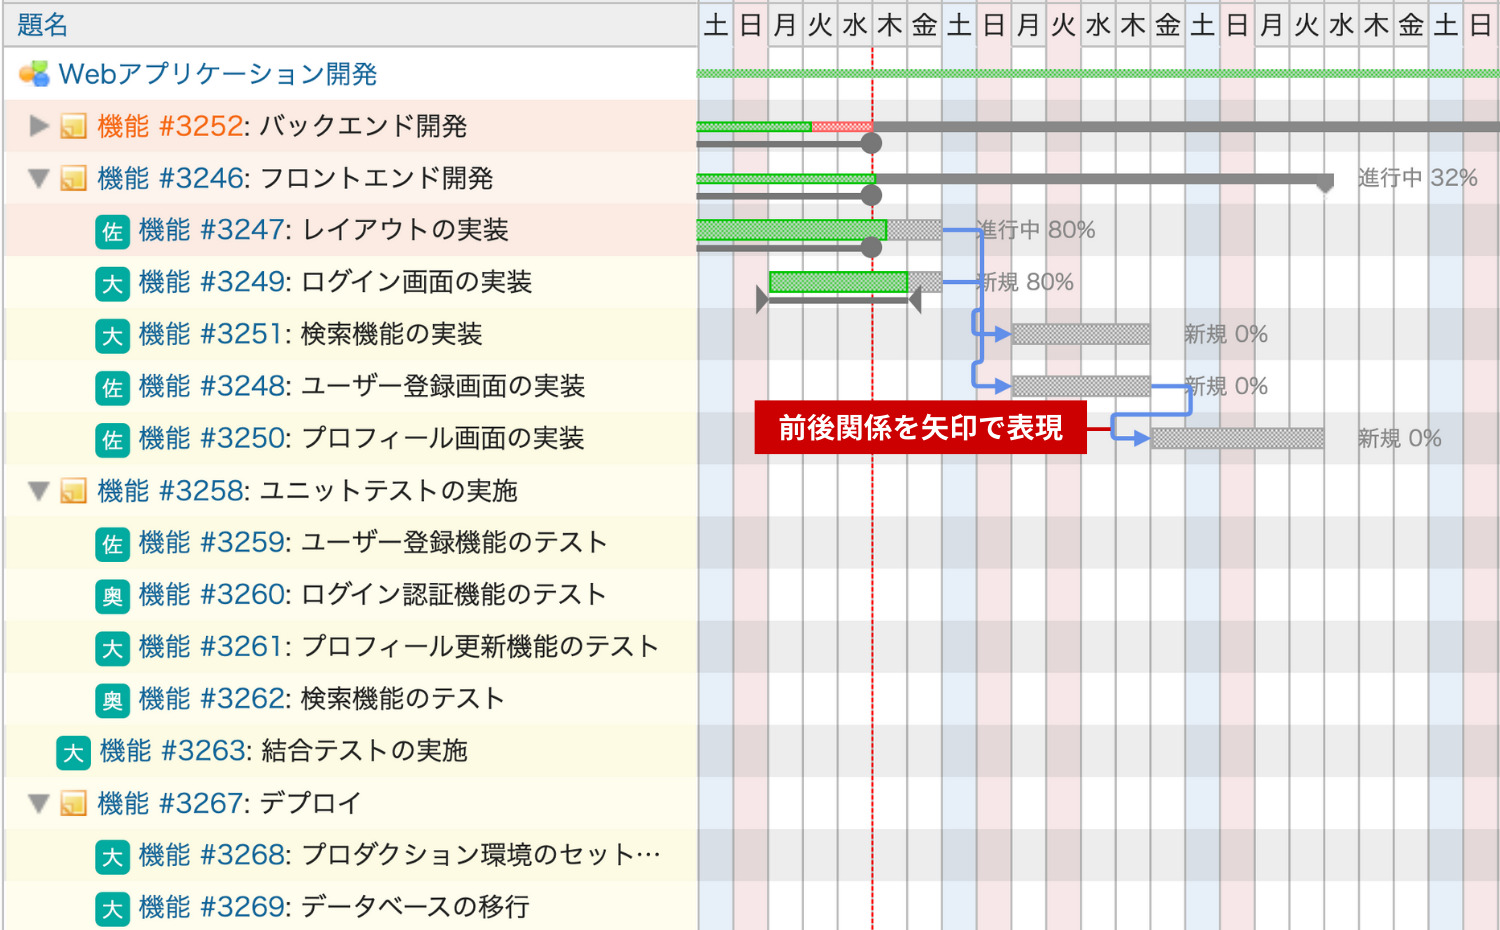Click the parent-task icon of #3252
Screen dimensions: 1500x930
73,126
